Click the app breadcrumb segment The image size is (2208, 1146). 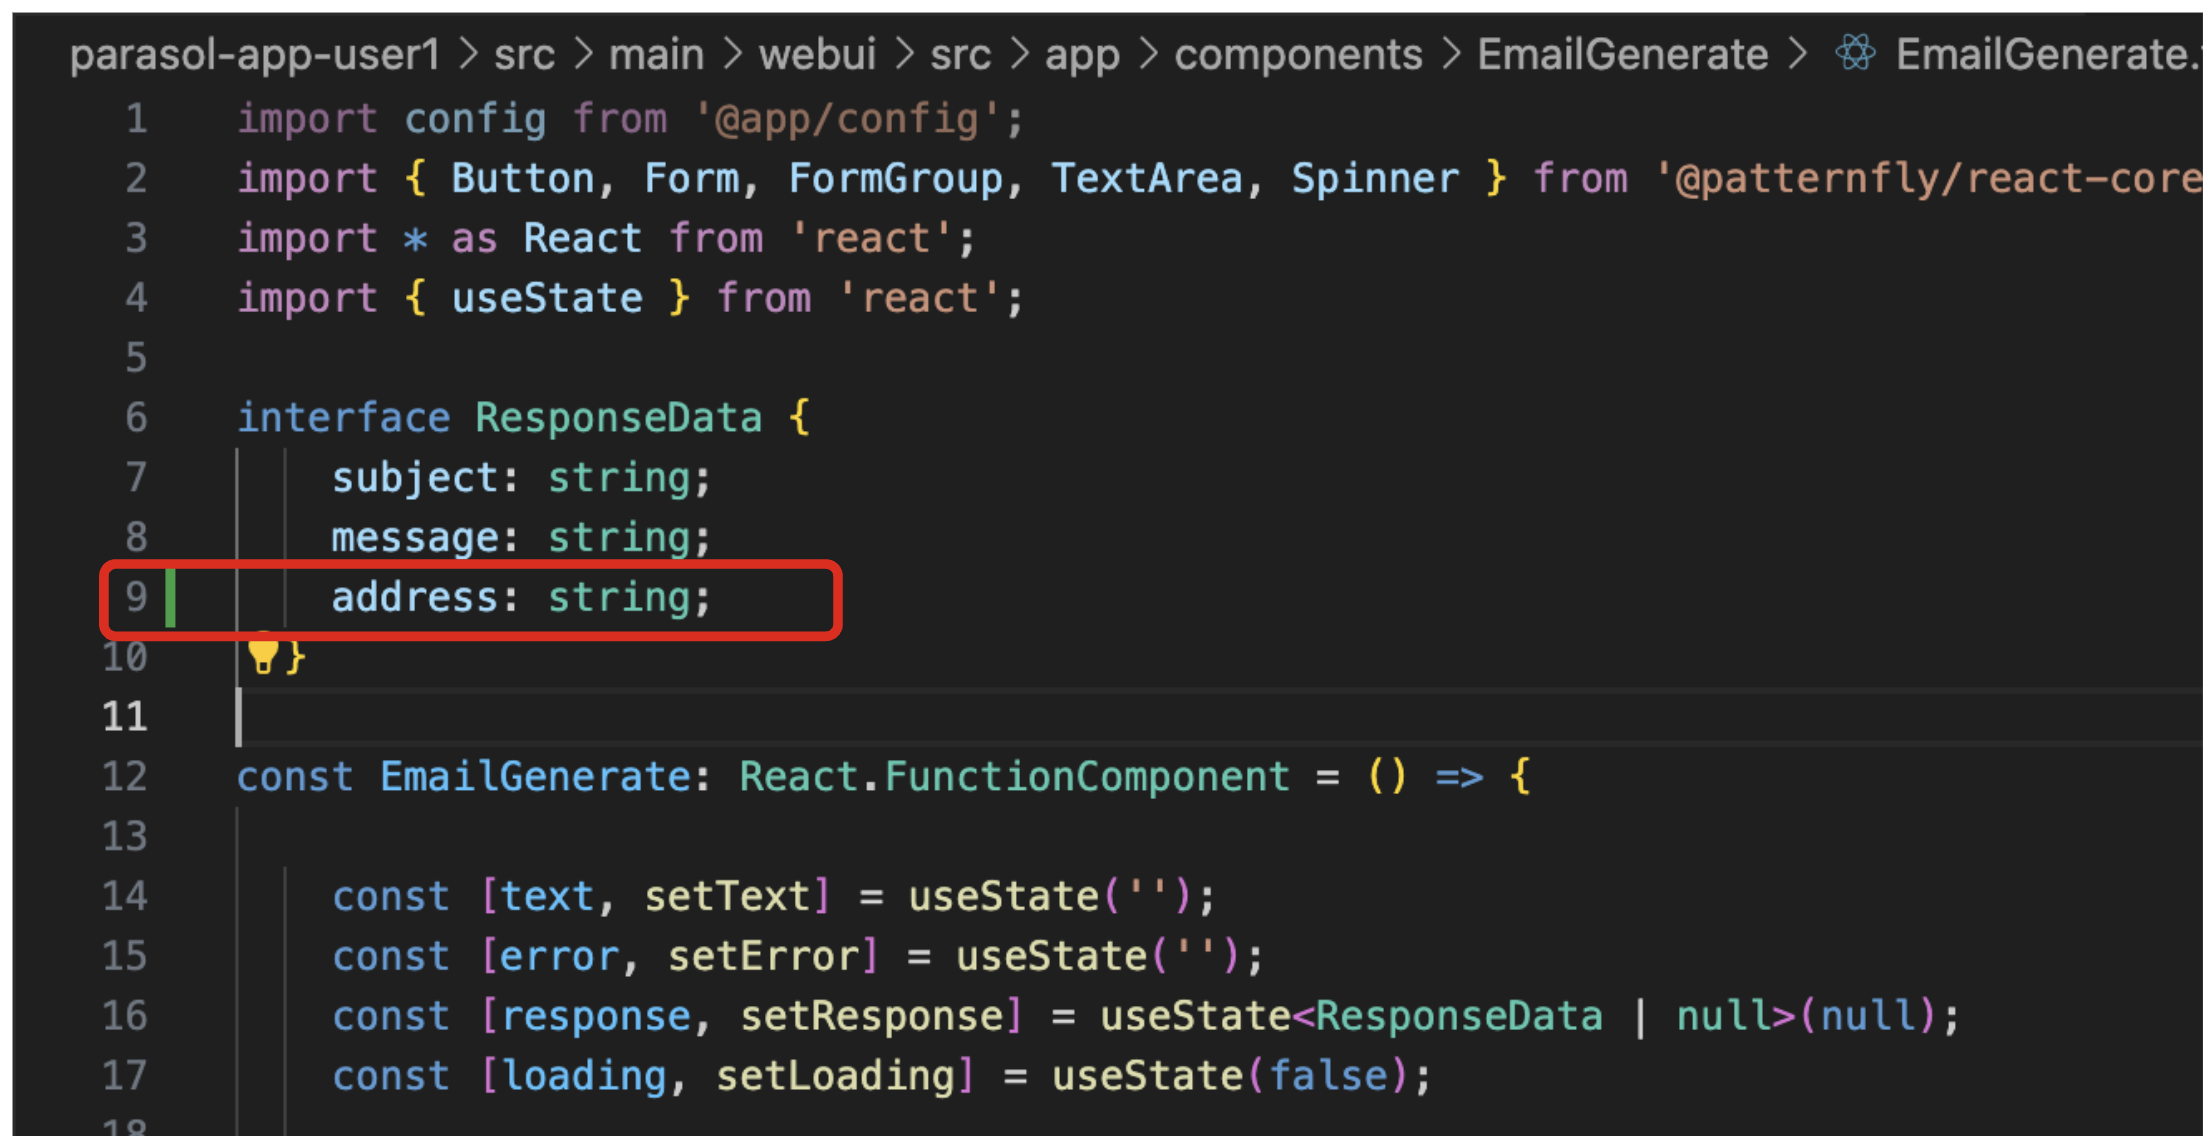(x=1082, y=55)
